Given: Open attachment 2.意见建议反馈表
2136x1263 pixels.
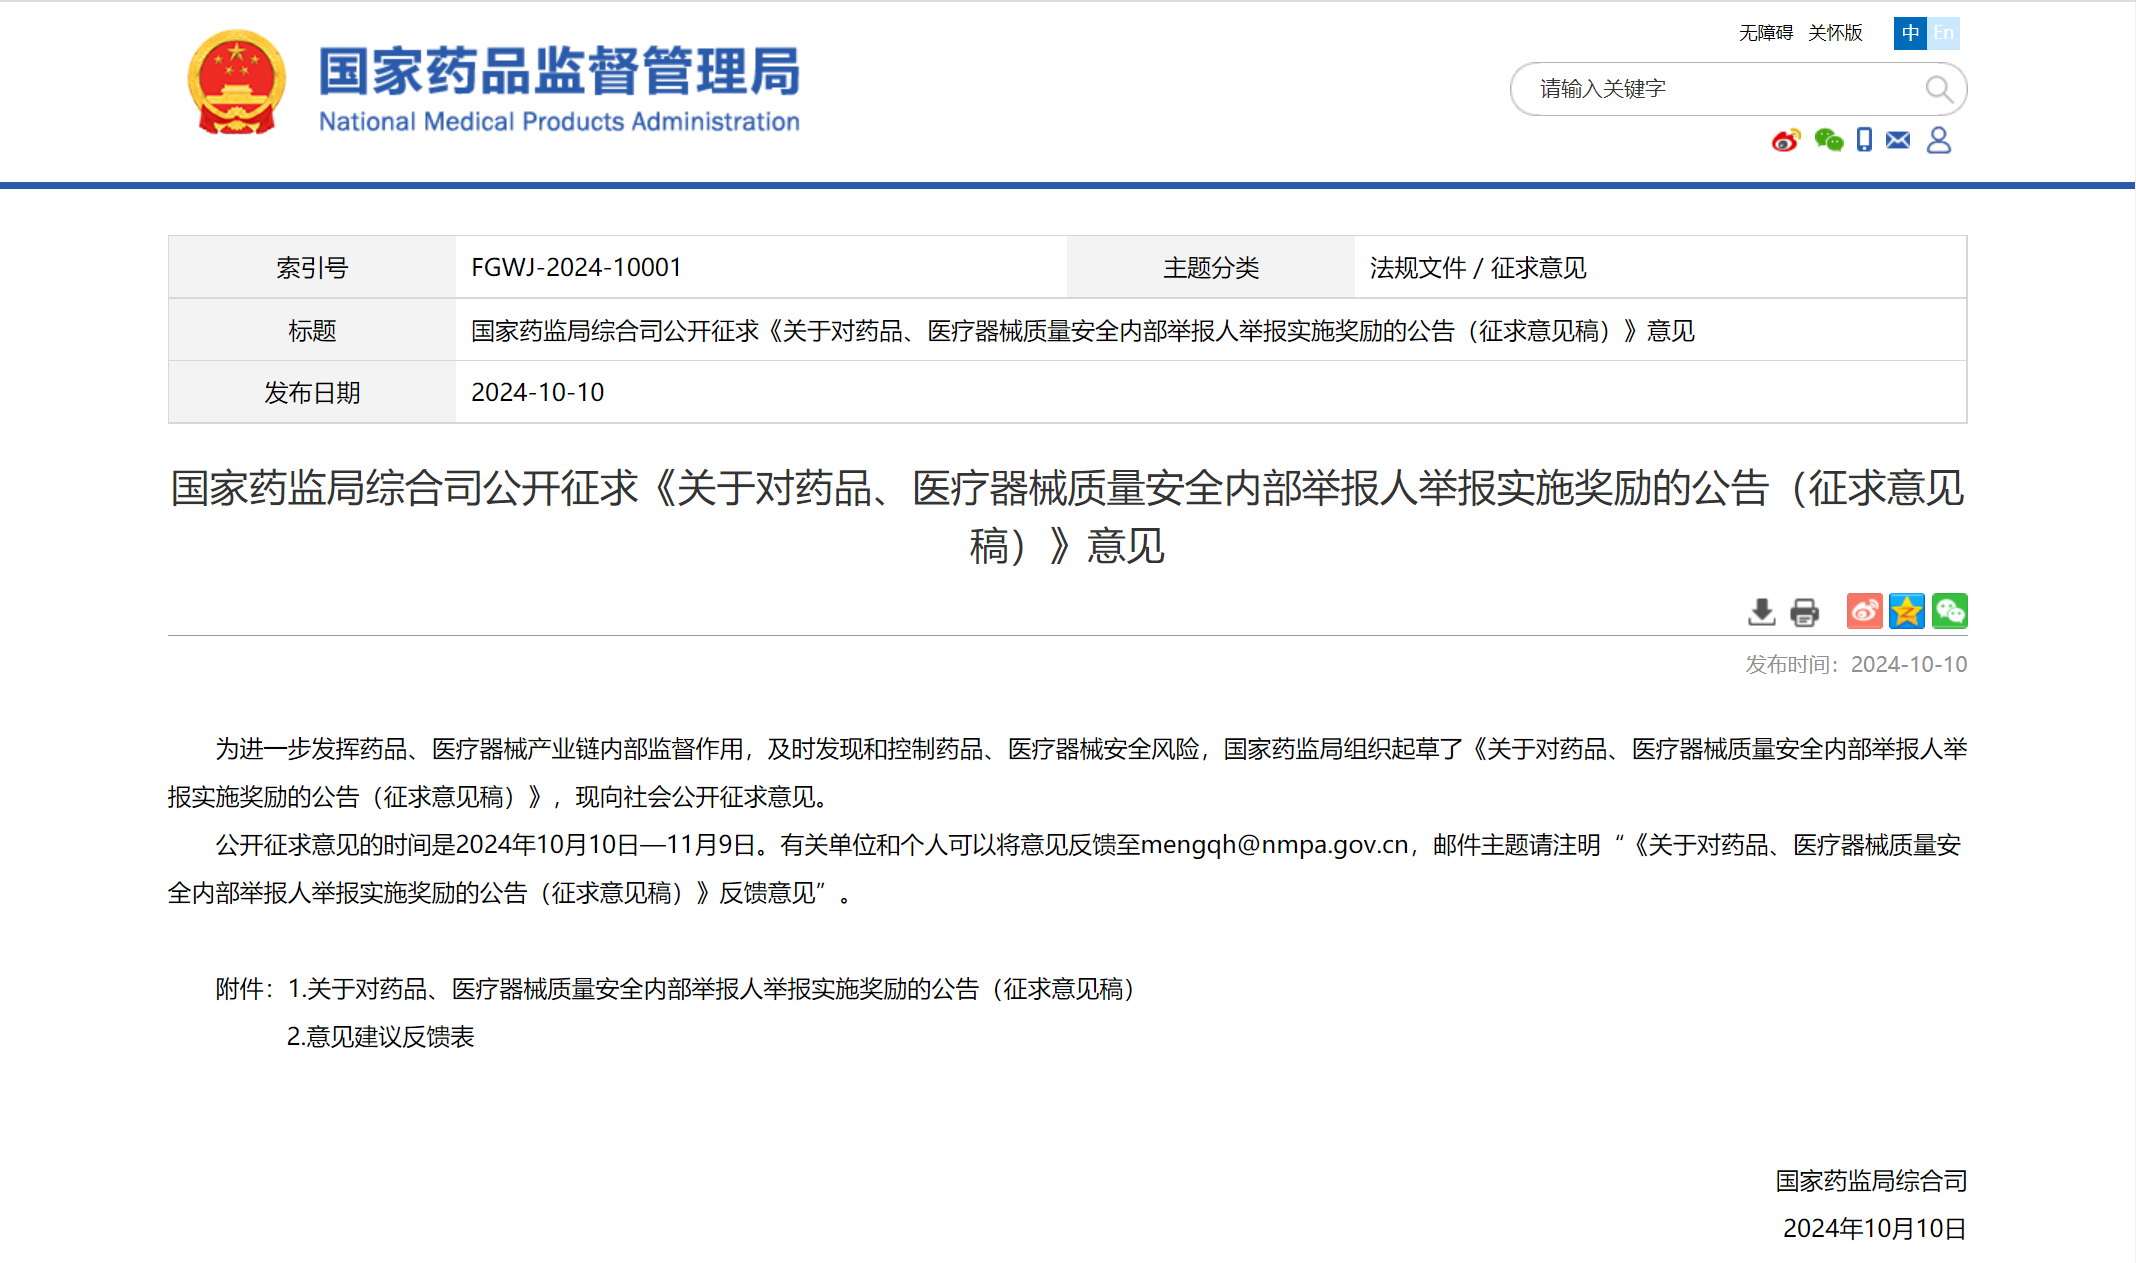Looking at the screenshot, I should coord(380,1037).
